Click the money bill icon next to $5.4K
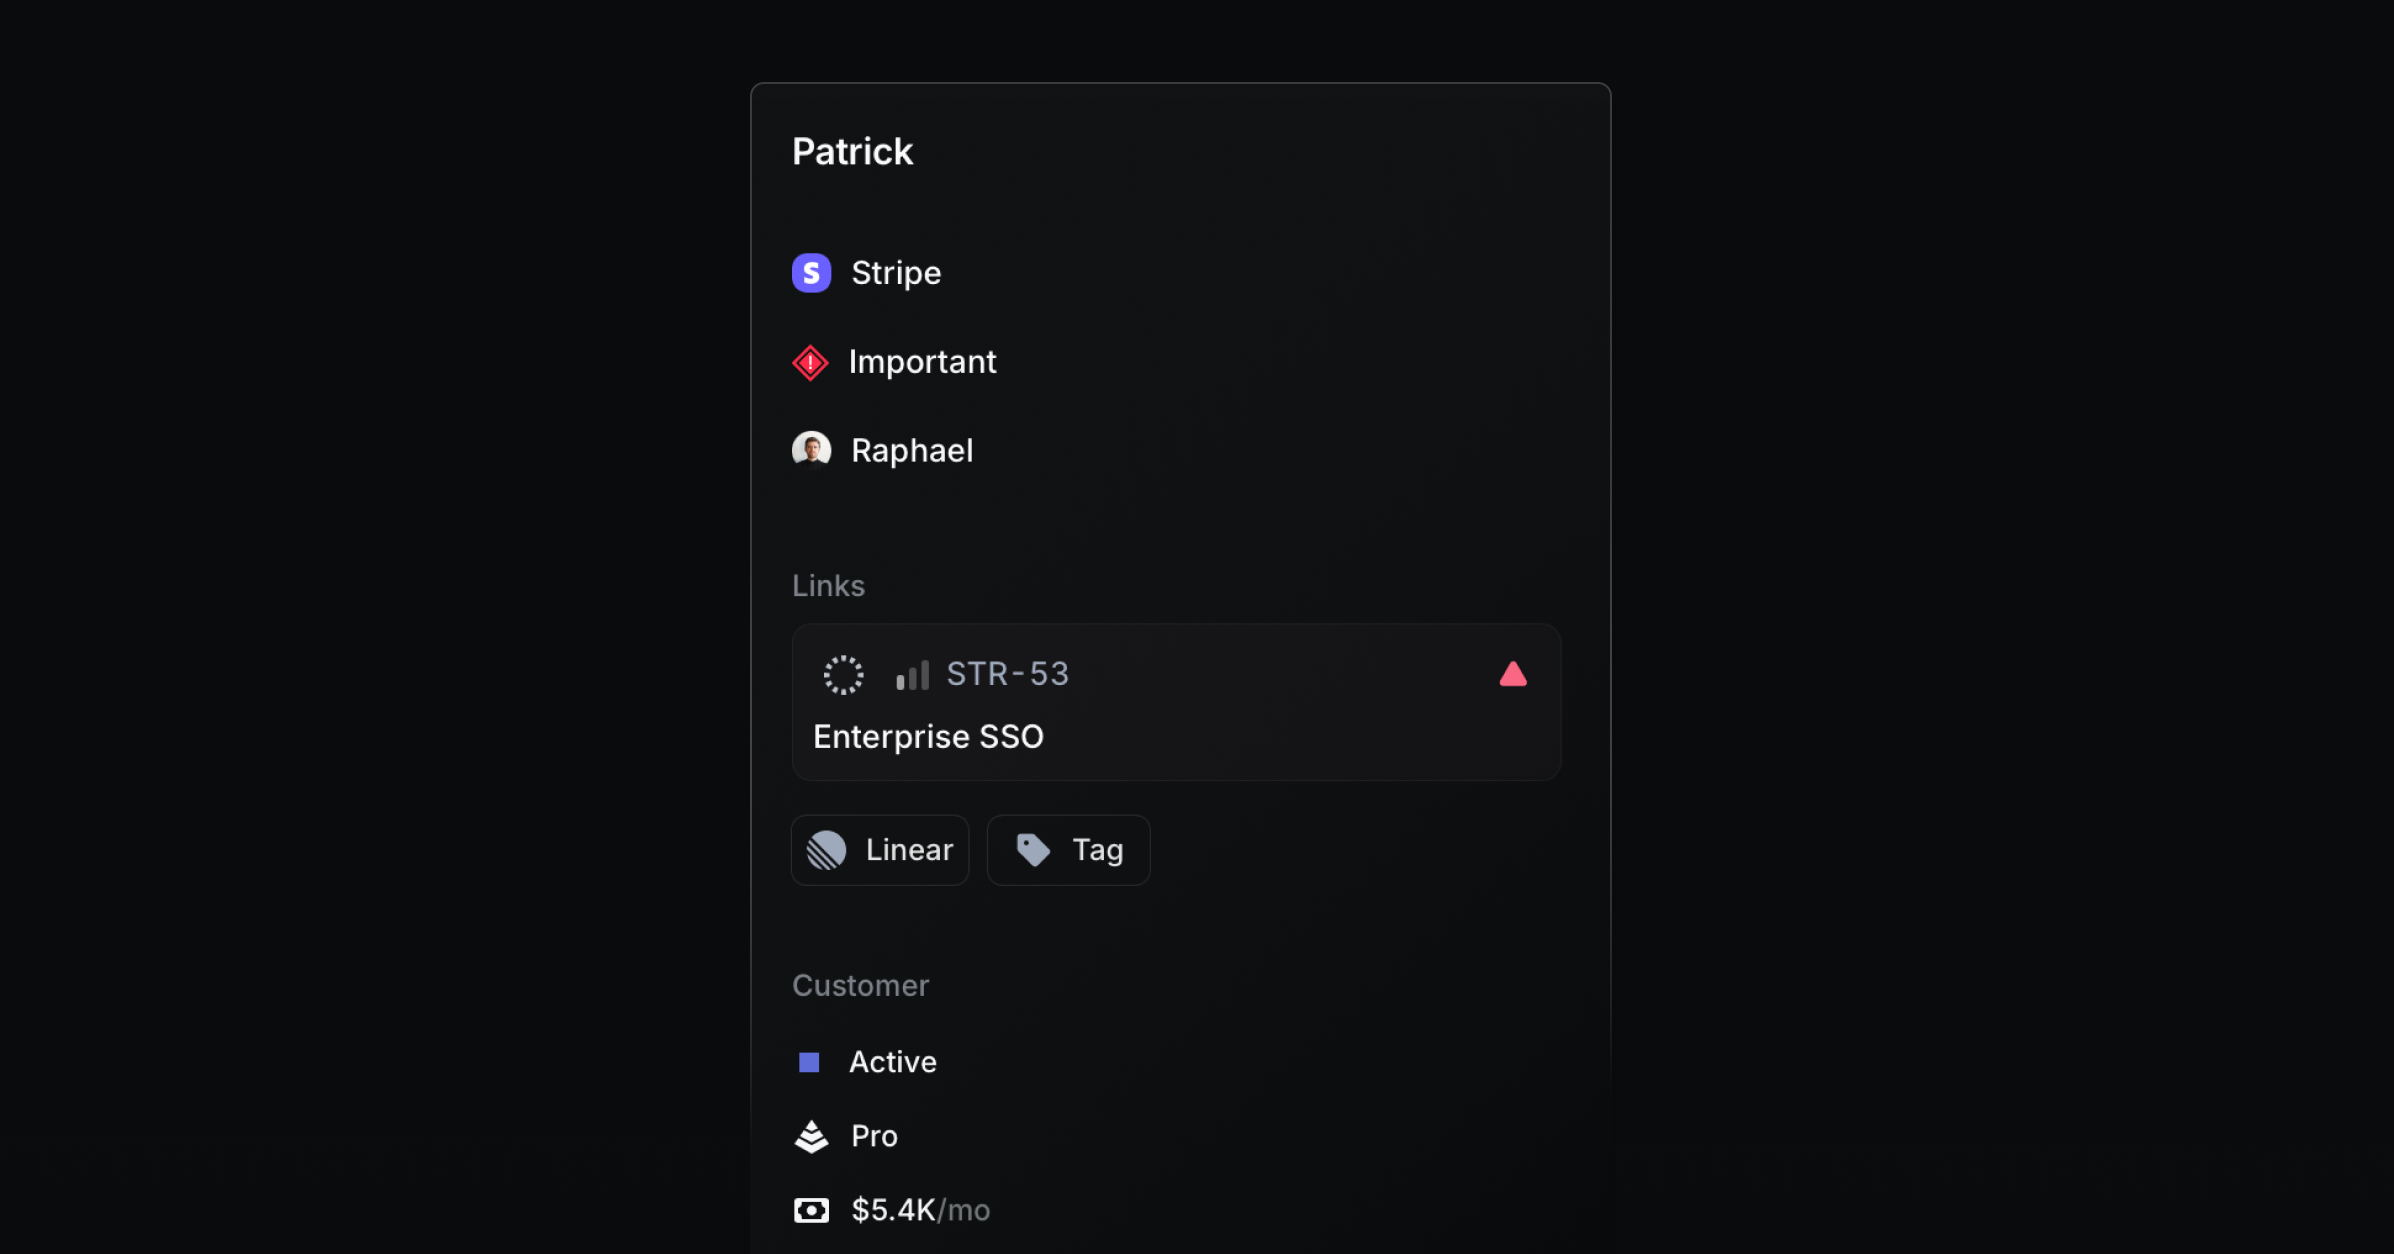Image resolution: width=2394 pixels, height=1254 pixels. (811, 1210)
